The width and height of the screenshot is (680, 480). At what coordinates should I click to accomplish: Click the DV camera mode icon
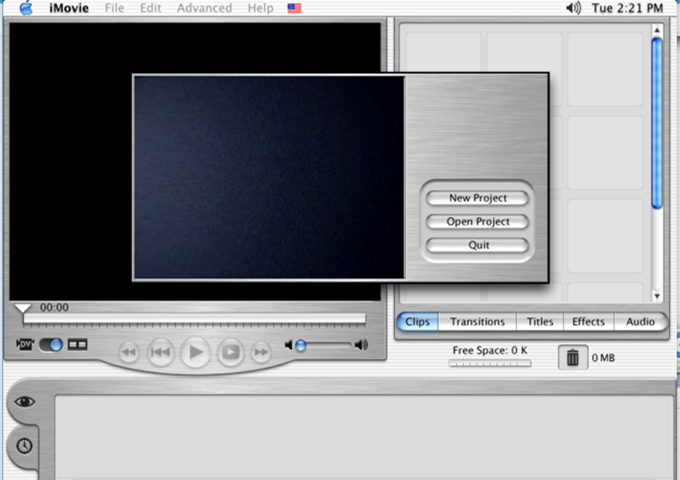pos(25,344)
